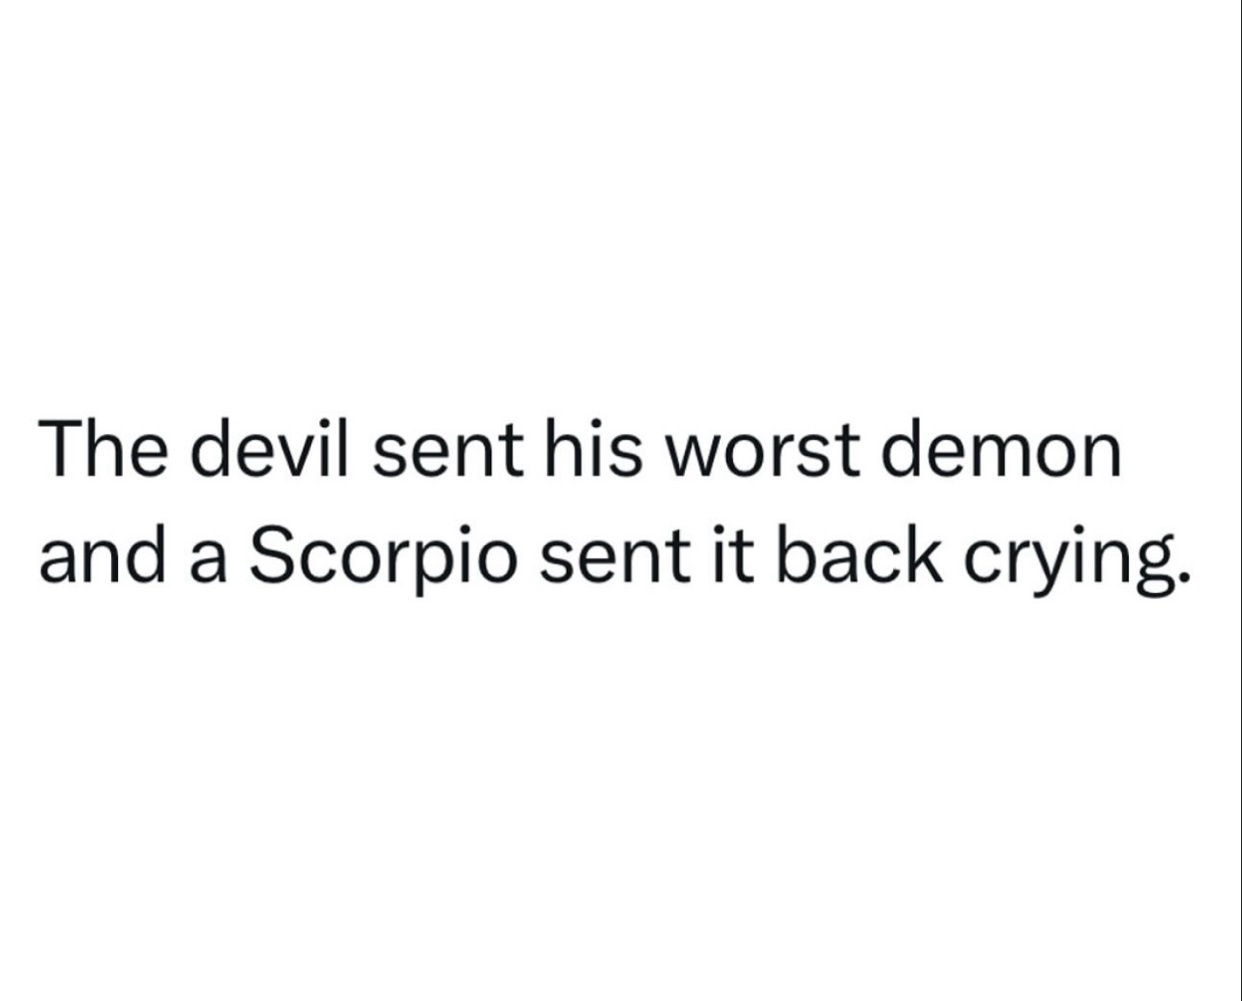This screenshot has height=1001, width=1242.
Task: Click the word "and" starting second line
Action: 101,551
